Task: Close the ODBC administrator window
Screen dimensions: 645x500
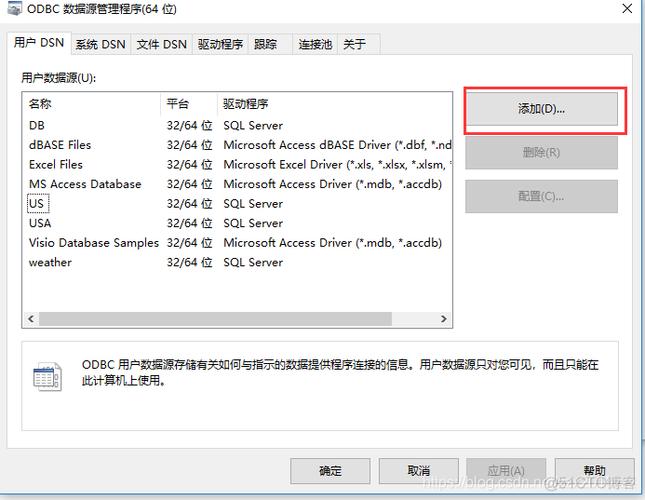Action: [627, 8]
